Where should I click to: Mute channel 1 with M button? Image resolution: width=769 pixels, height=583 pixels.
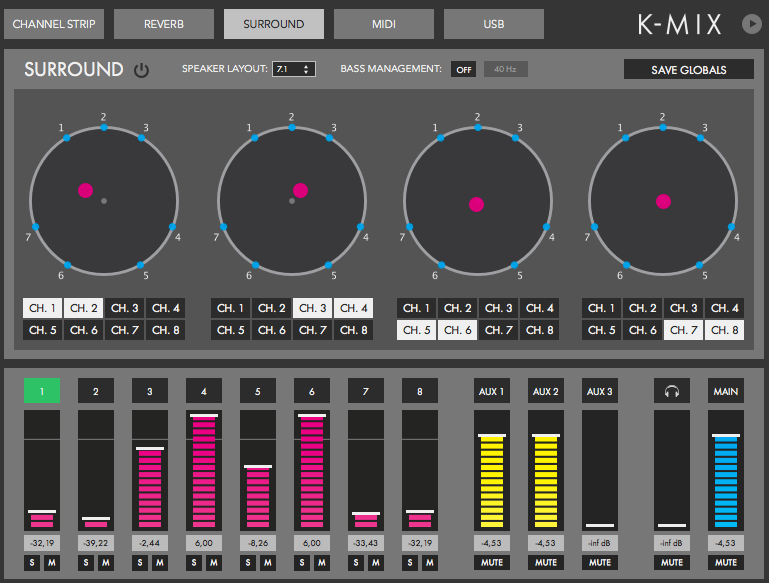(x=52, y=562)
